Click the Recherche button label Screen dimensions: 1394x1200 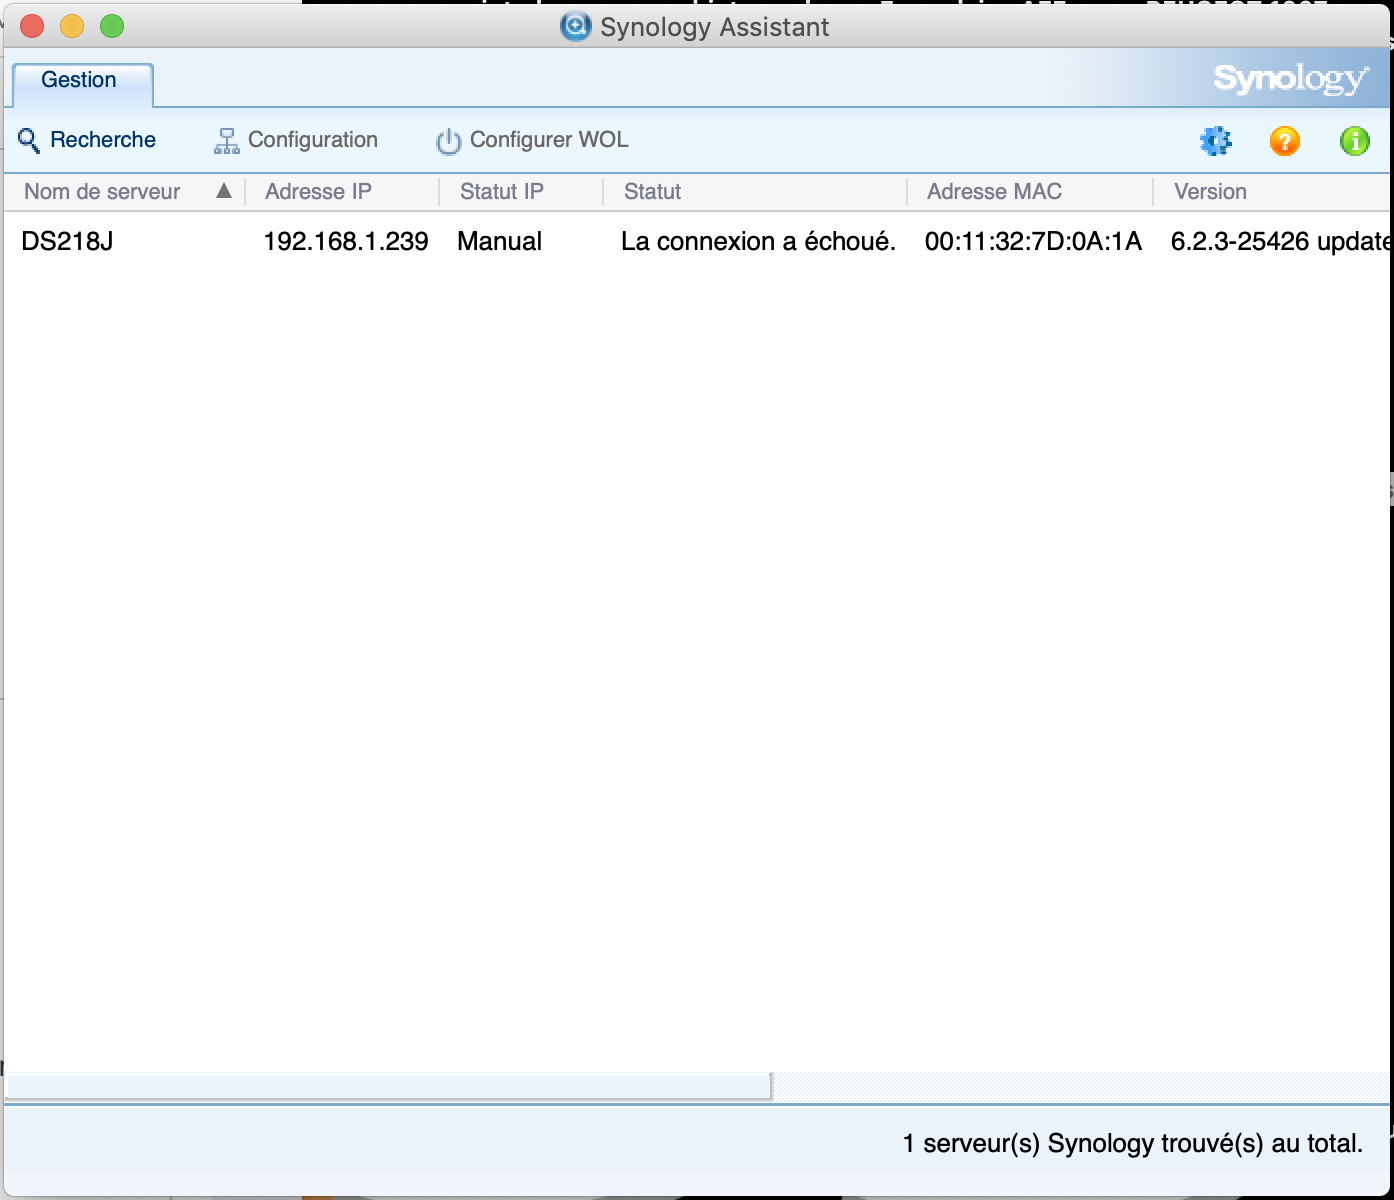[103, 140]
